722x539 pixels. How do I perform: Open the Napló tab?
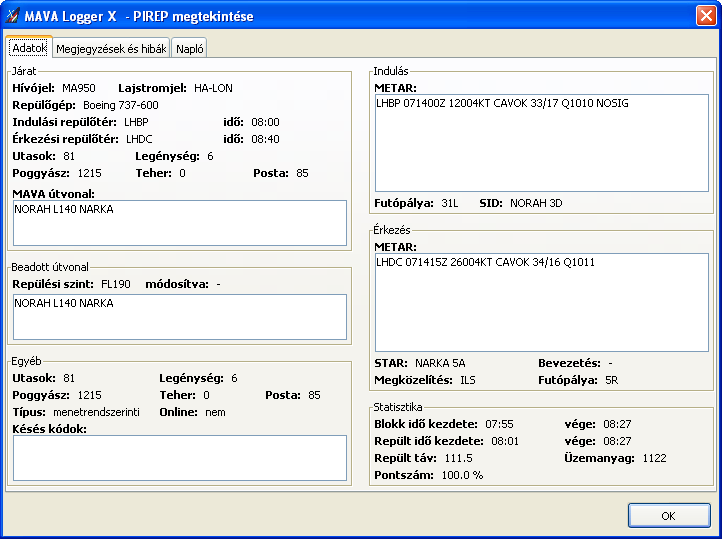click(189, 48)
